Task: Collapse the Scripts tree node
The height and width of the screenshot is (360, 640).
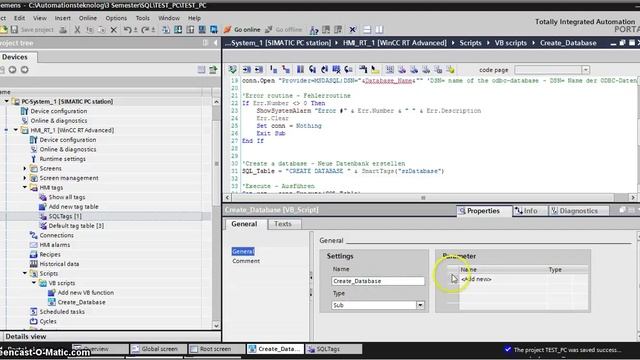Action: point(24,273)
